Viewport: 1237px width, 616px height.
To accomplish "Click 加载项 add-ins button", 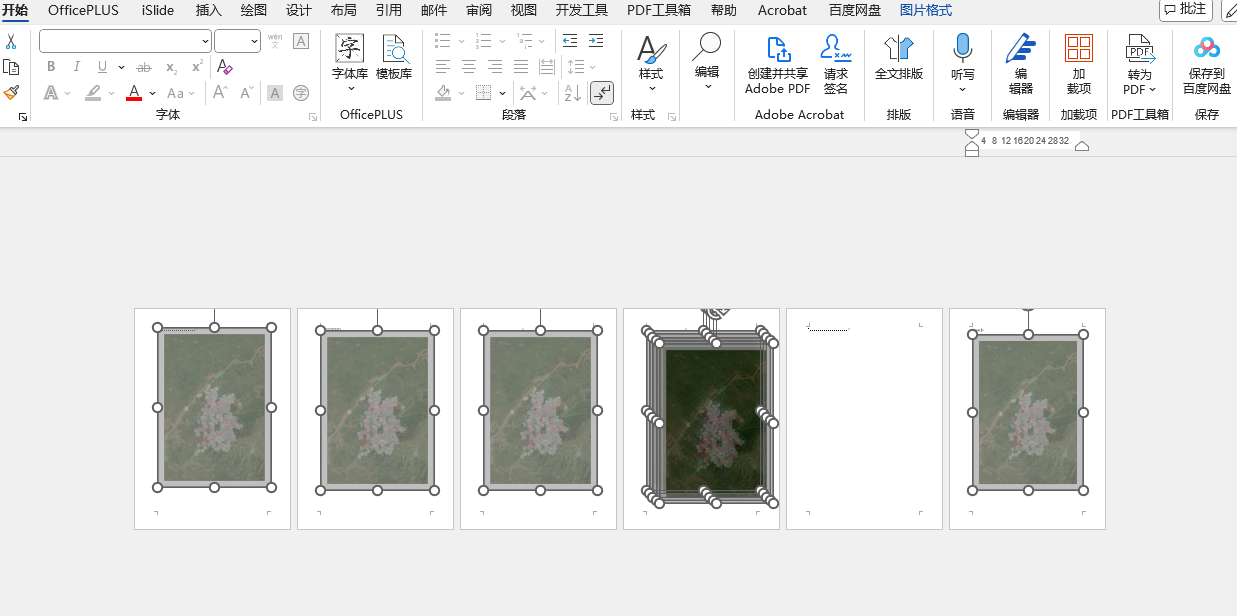I will [1079, 65].
